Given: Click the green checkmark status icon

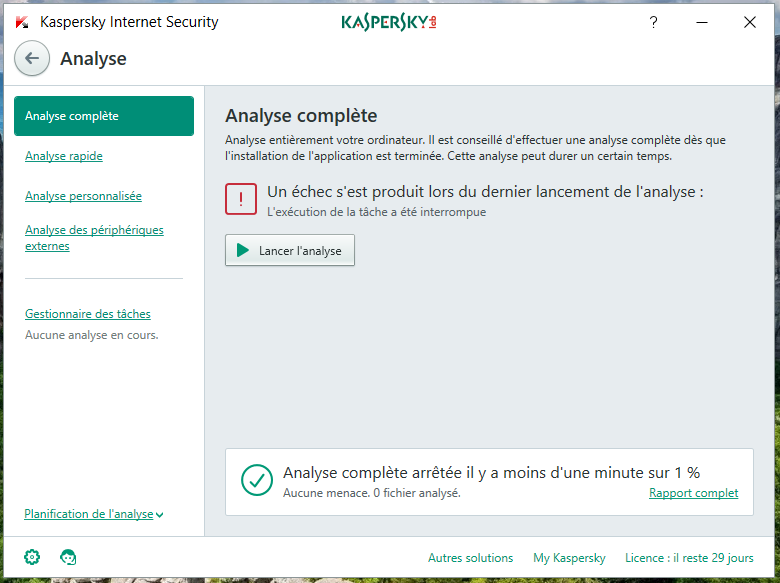Looking at the screenshot, I should (x=257, y=480).
